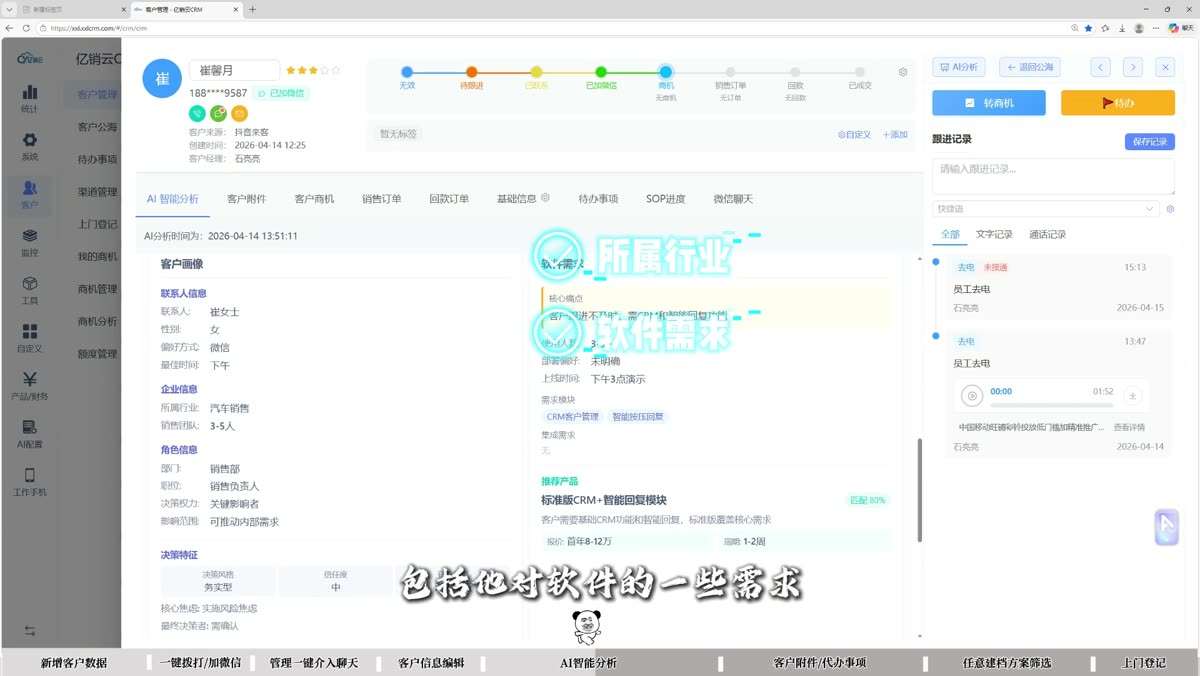This screenshot has width=1200, height=676.
Task: Open 客户公海 in the side menu
Action: tap(98, 127)
